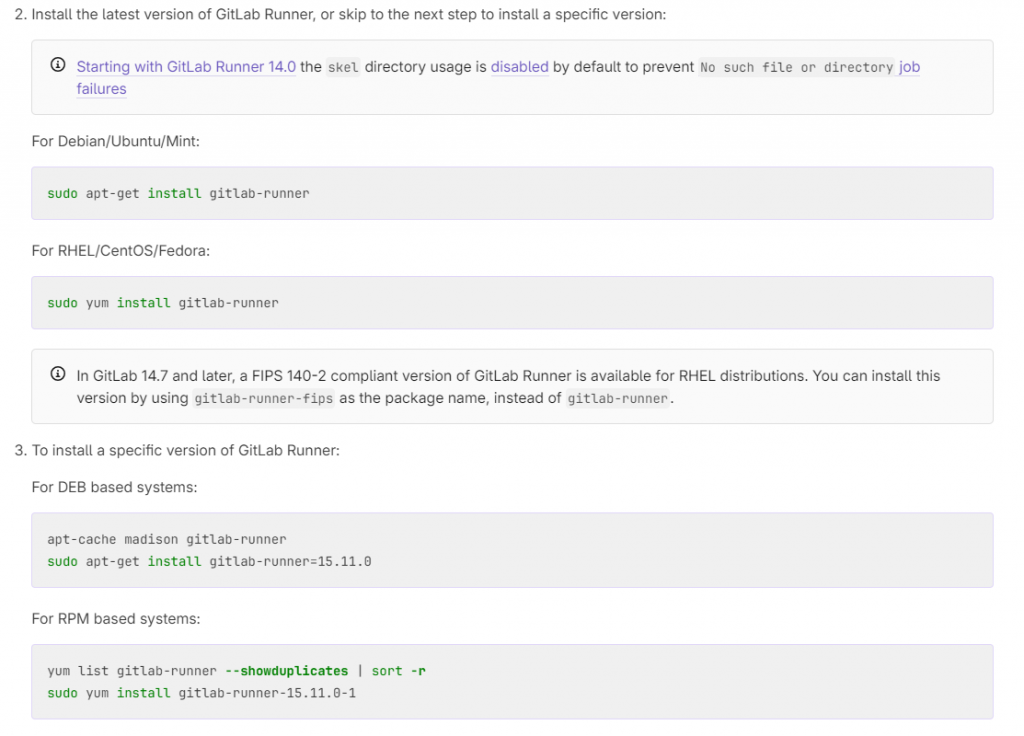Click the 'For RPM based systems:' label
The width and height of the screenshot is (1024, 736).
pos(116,618)
